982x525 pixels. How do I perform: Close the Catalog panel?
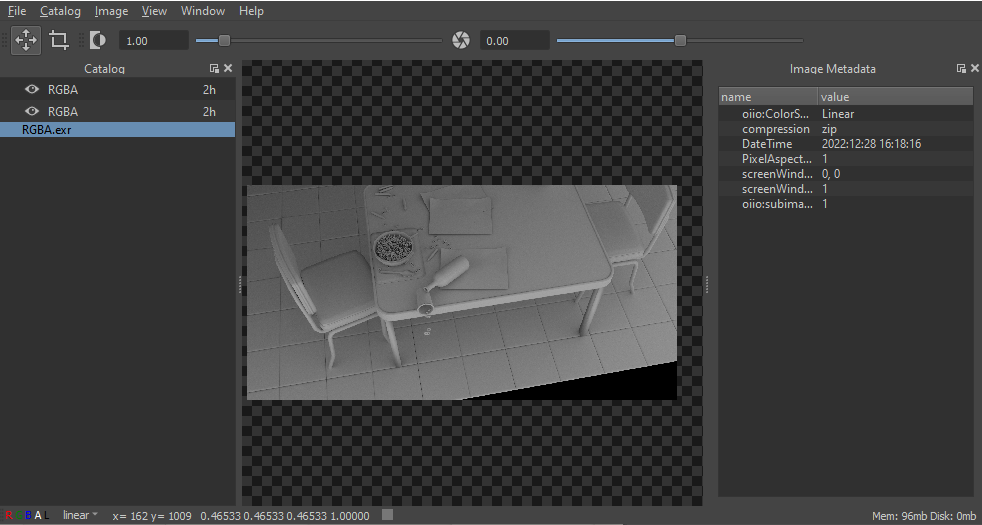click(228, 68)
